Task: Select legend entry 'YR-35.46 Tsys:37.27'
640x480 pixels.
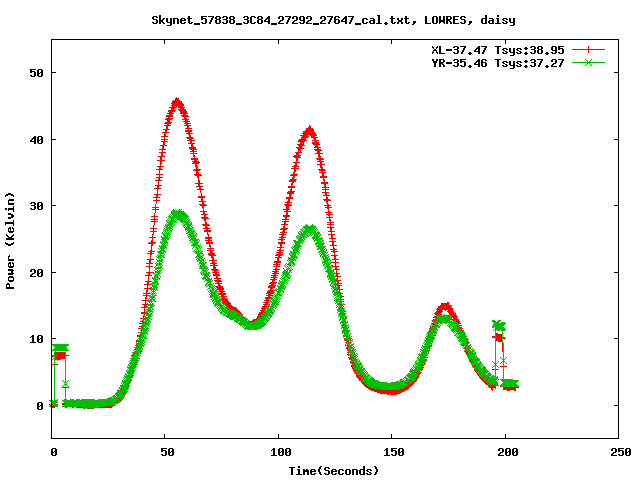Action: 498,63
